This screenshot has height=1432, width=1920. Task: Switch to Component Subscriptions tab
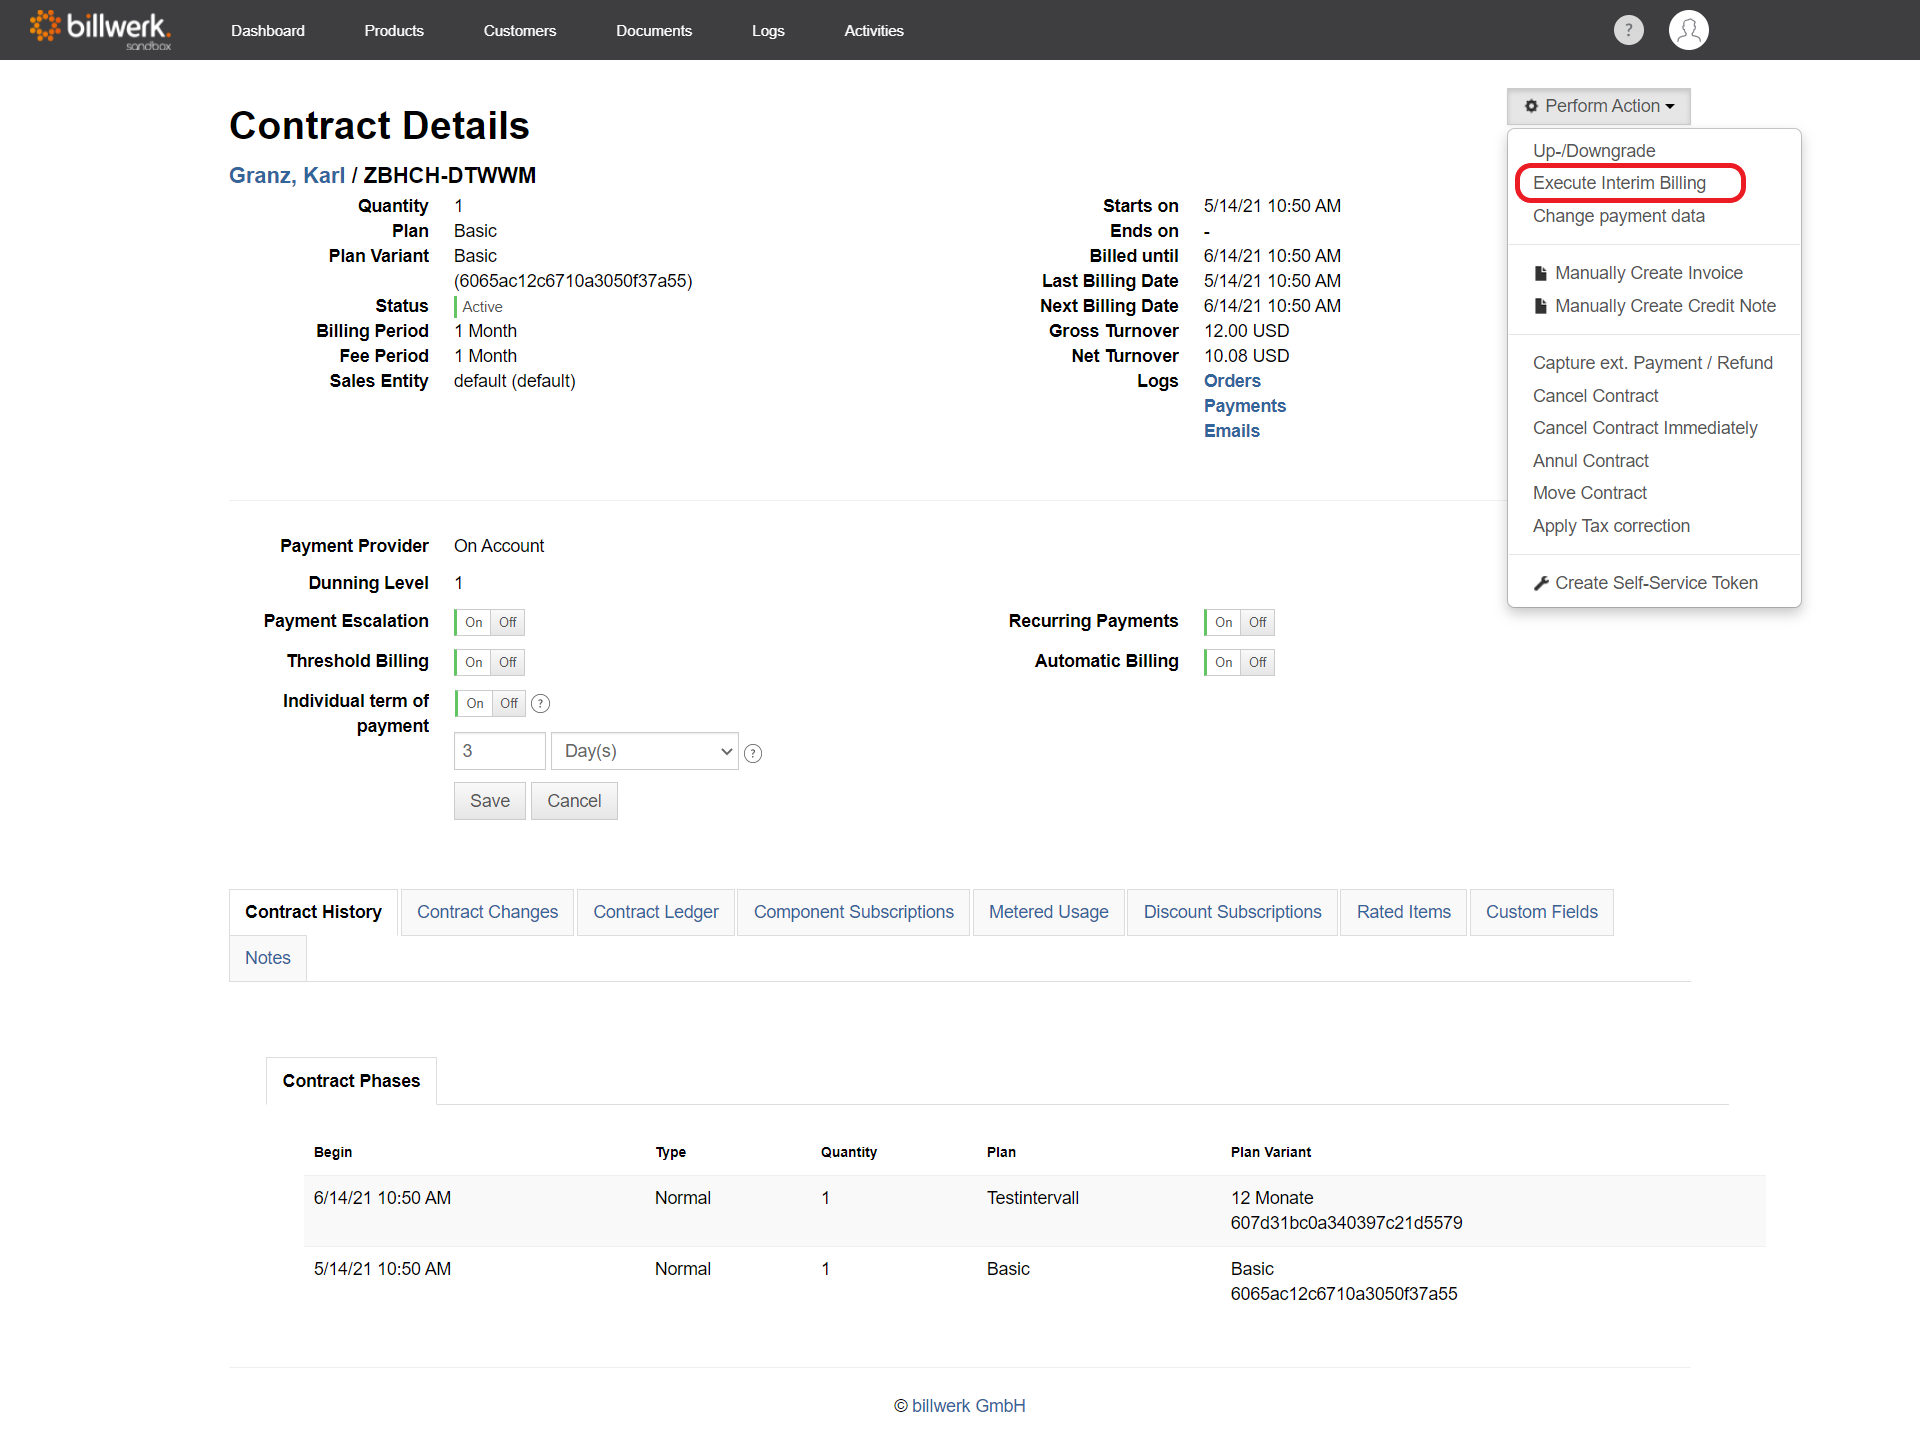854,912
